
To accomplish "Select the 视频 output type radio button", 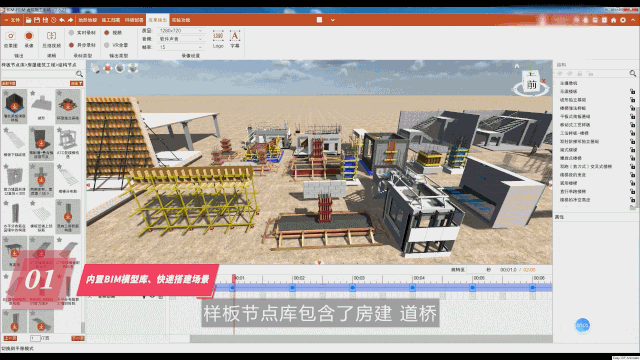I will (107, 33).
